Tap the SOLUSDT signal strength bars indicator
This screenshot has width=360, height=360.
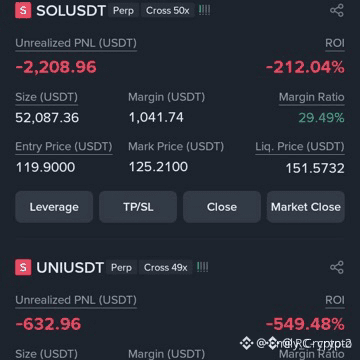click(x=204, y=10)
